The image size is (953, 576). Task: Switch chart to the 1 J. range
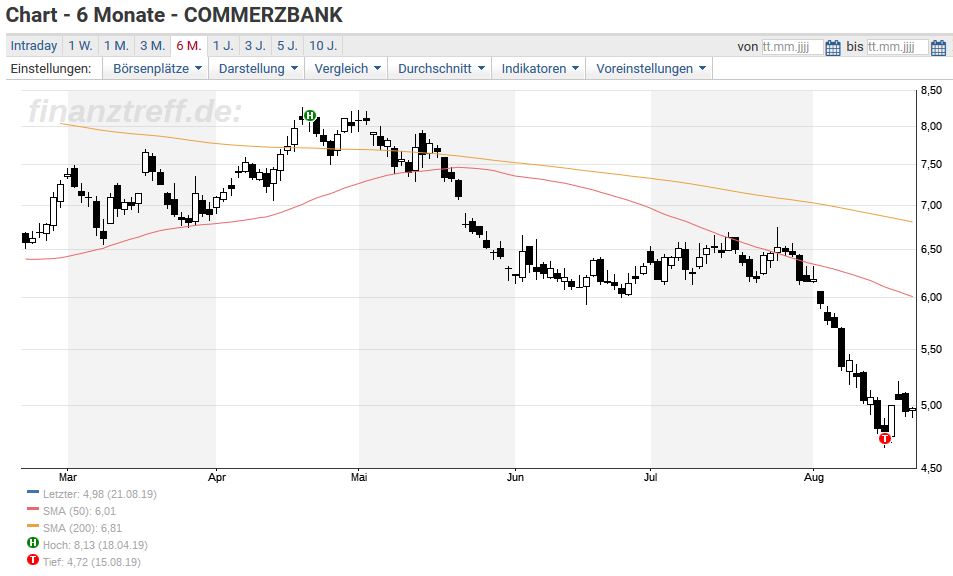tap(223, 46)
